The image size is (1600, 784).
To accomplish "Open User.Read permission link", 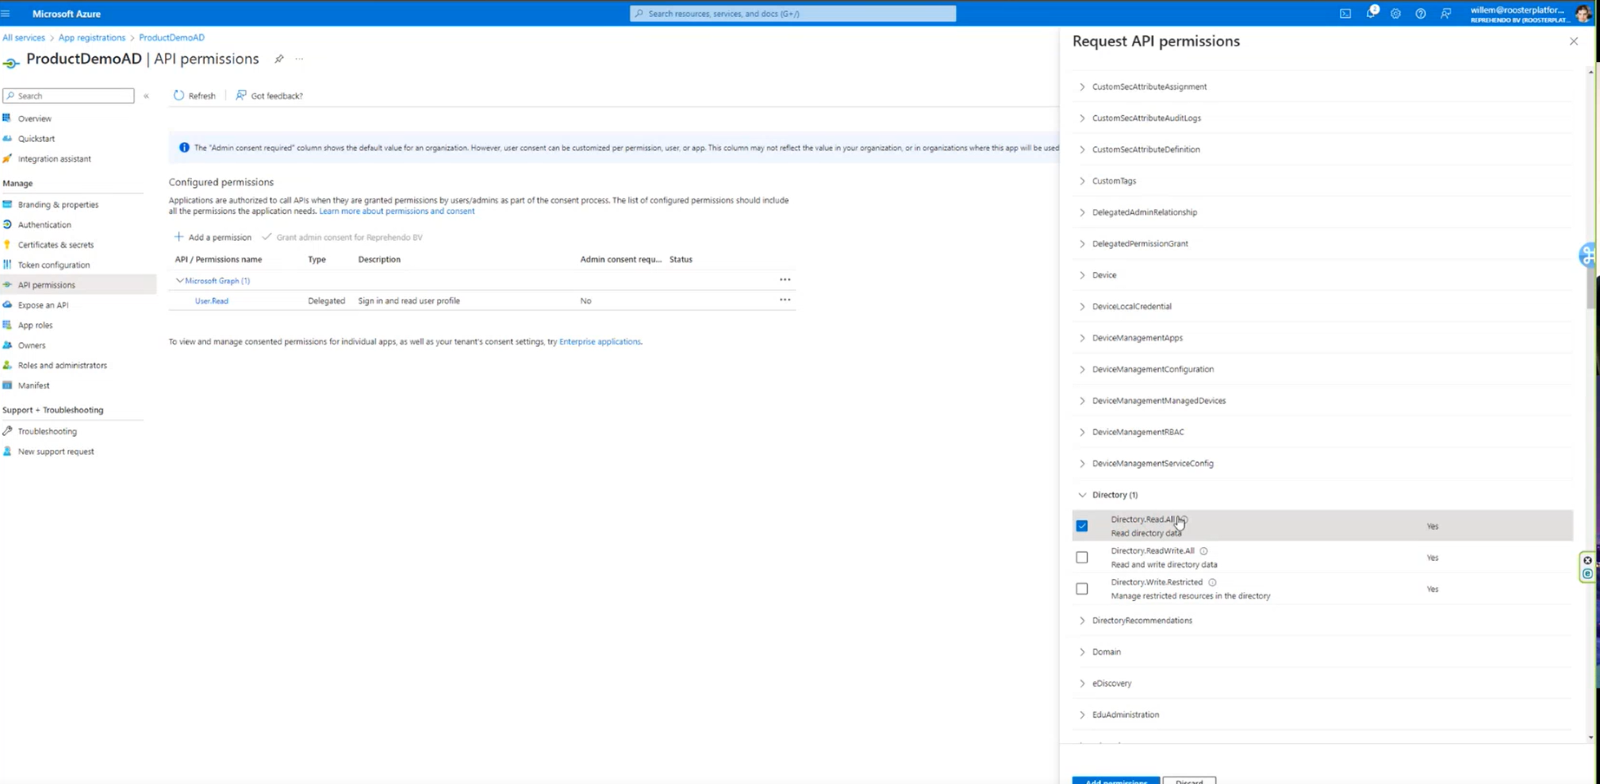I will [212, 301].
